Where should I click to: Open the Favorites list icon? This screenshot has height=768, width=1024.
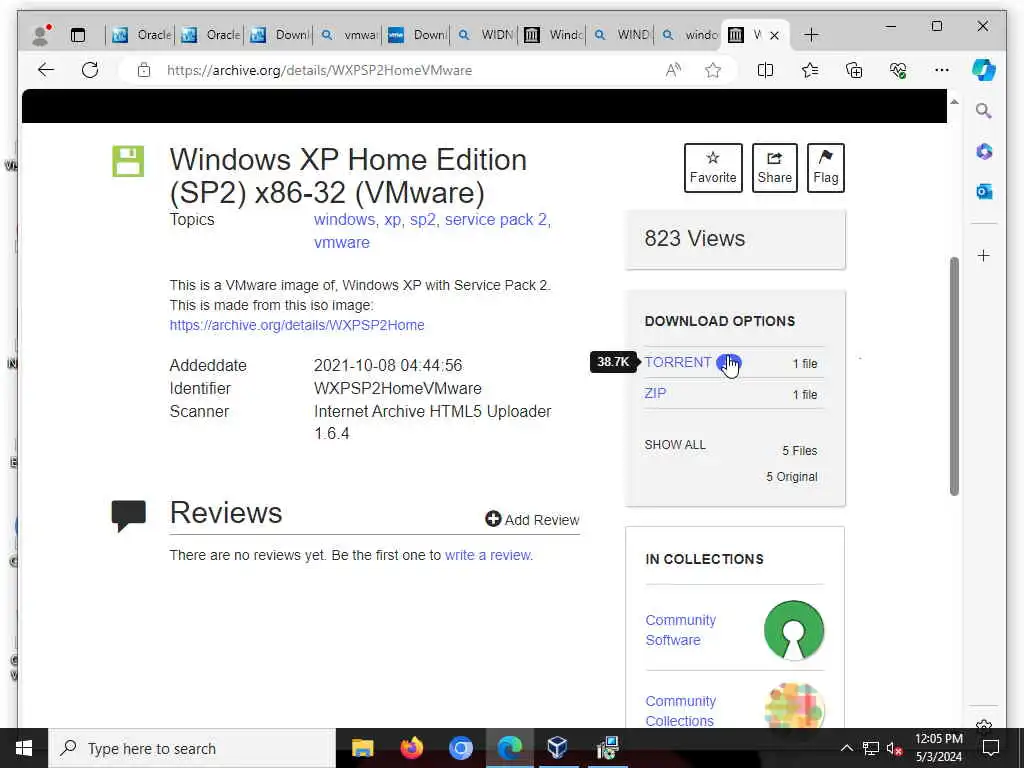[810, 70]
